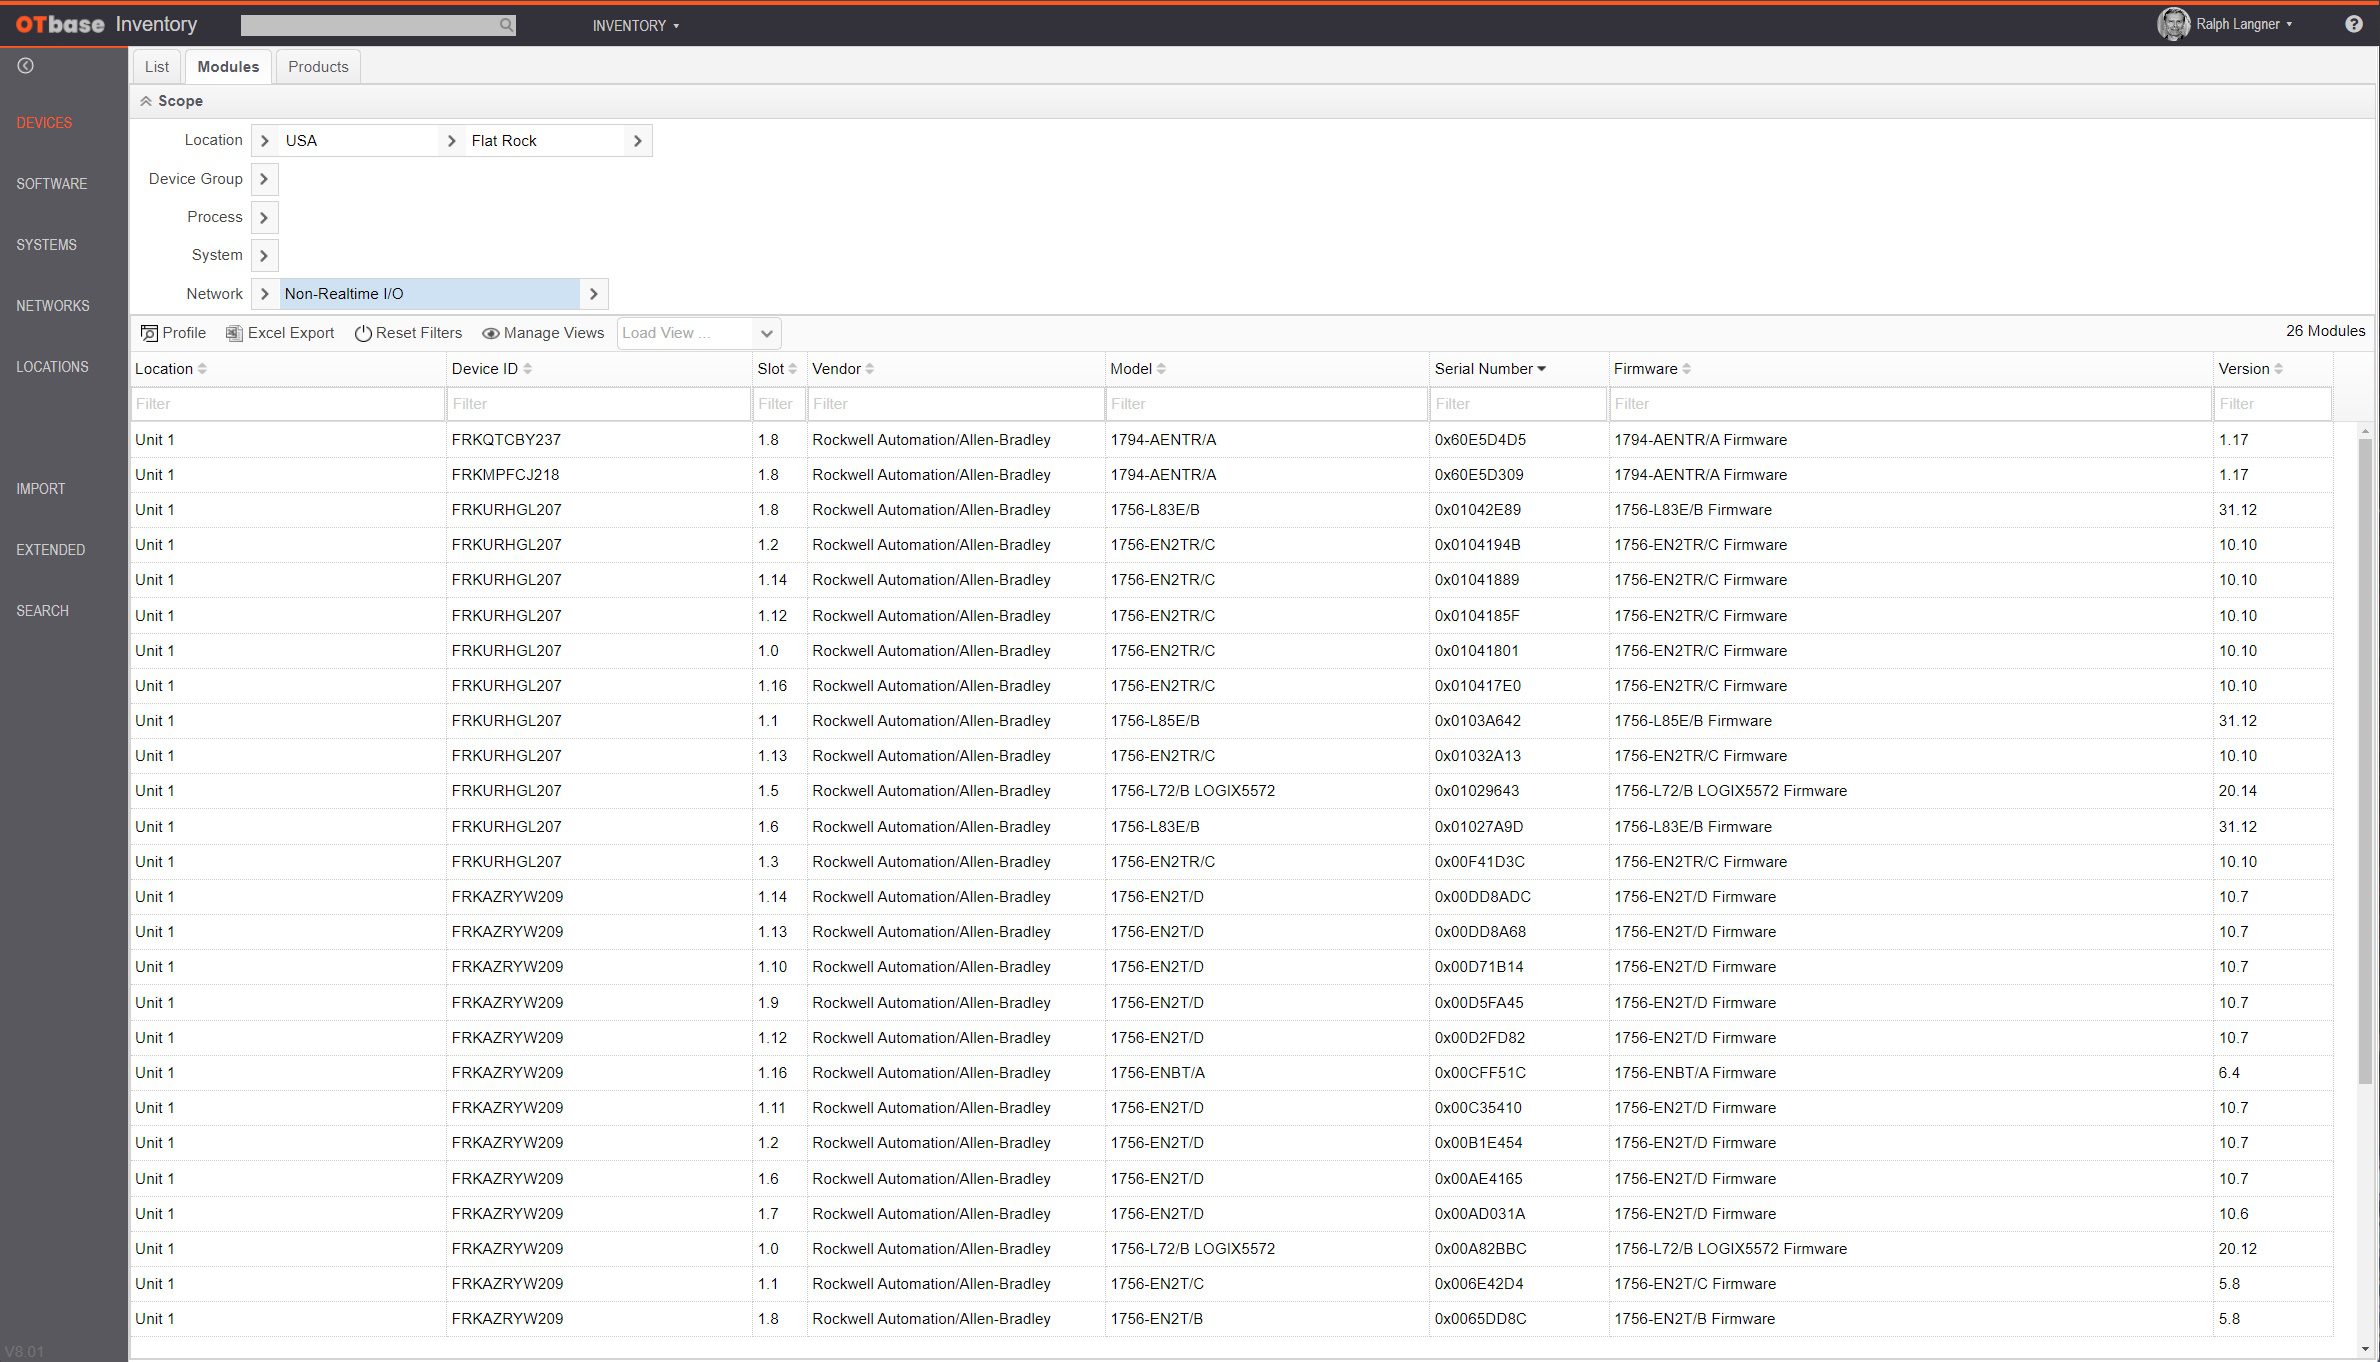Screen dimensions: 2380x1362
Task: Click the Model filter field
Action: 1266,404
